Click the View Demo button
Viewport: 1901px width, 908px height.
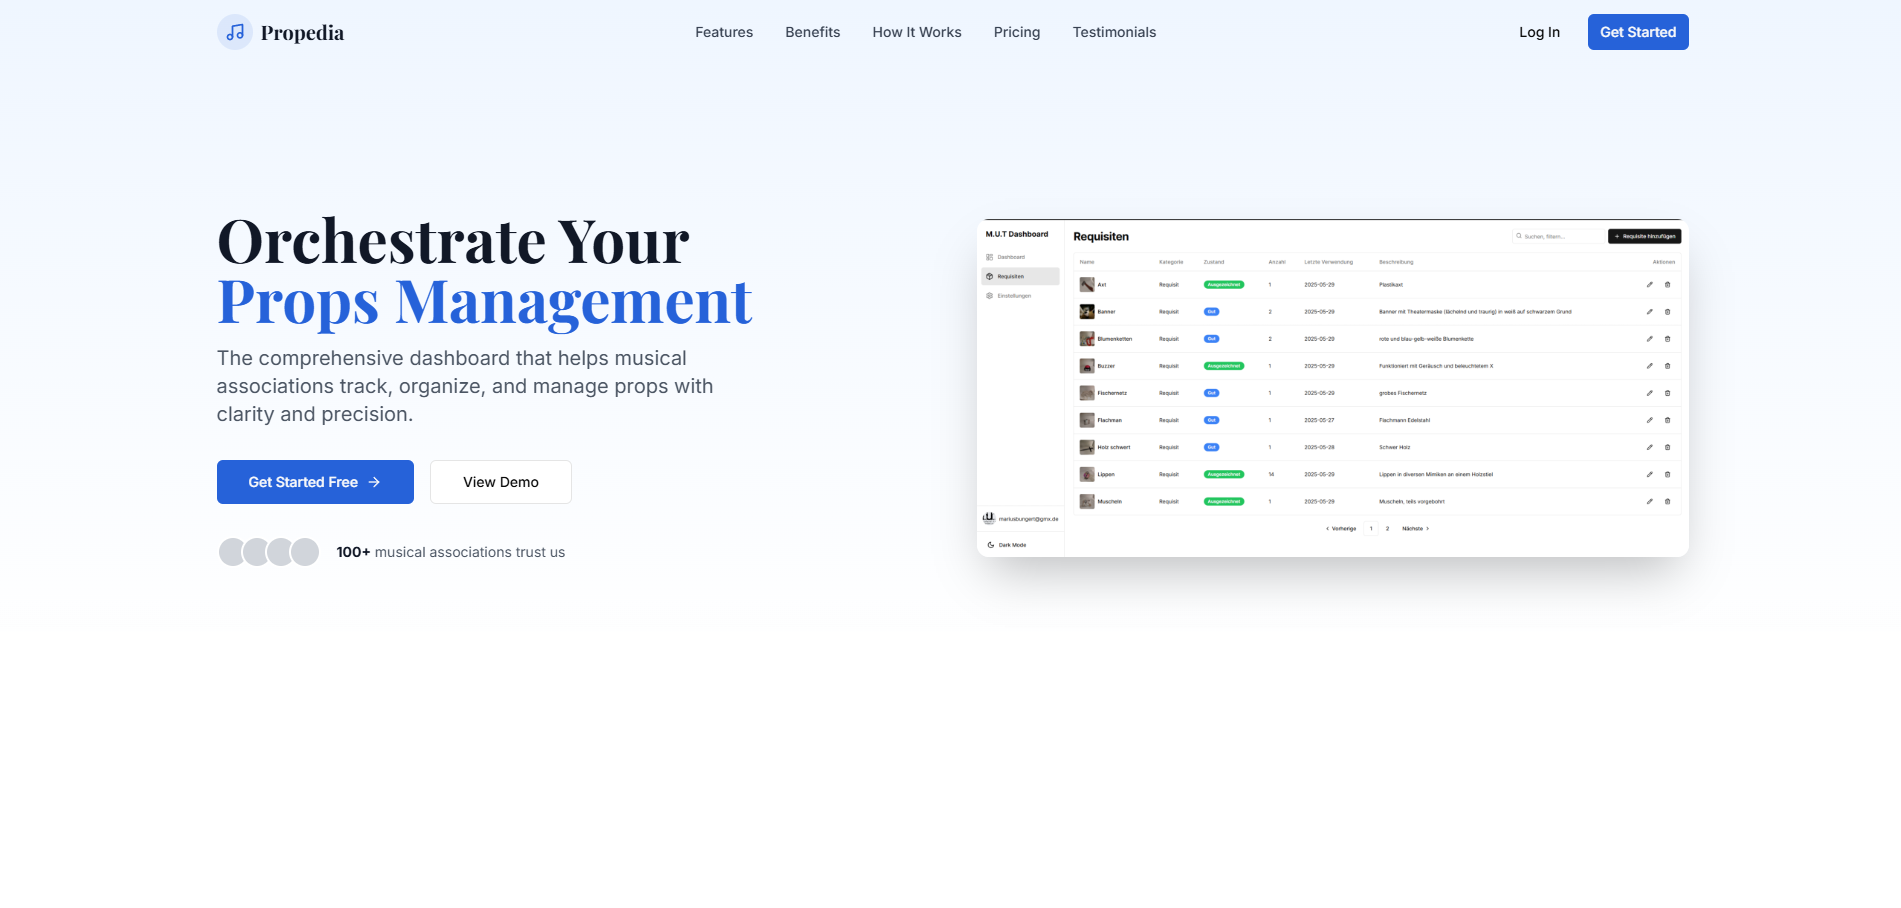click(x=501, y=482)
